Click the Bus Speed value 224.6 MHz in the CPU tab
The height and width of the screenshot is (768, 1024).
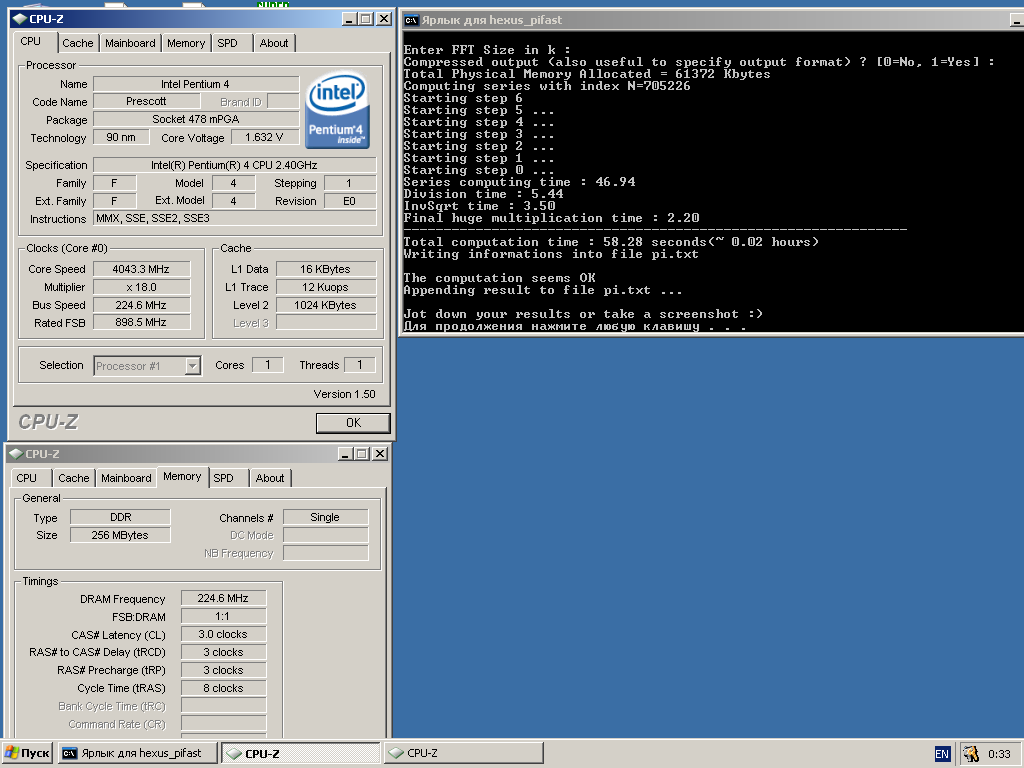141,305
